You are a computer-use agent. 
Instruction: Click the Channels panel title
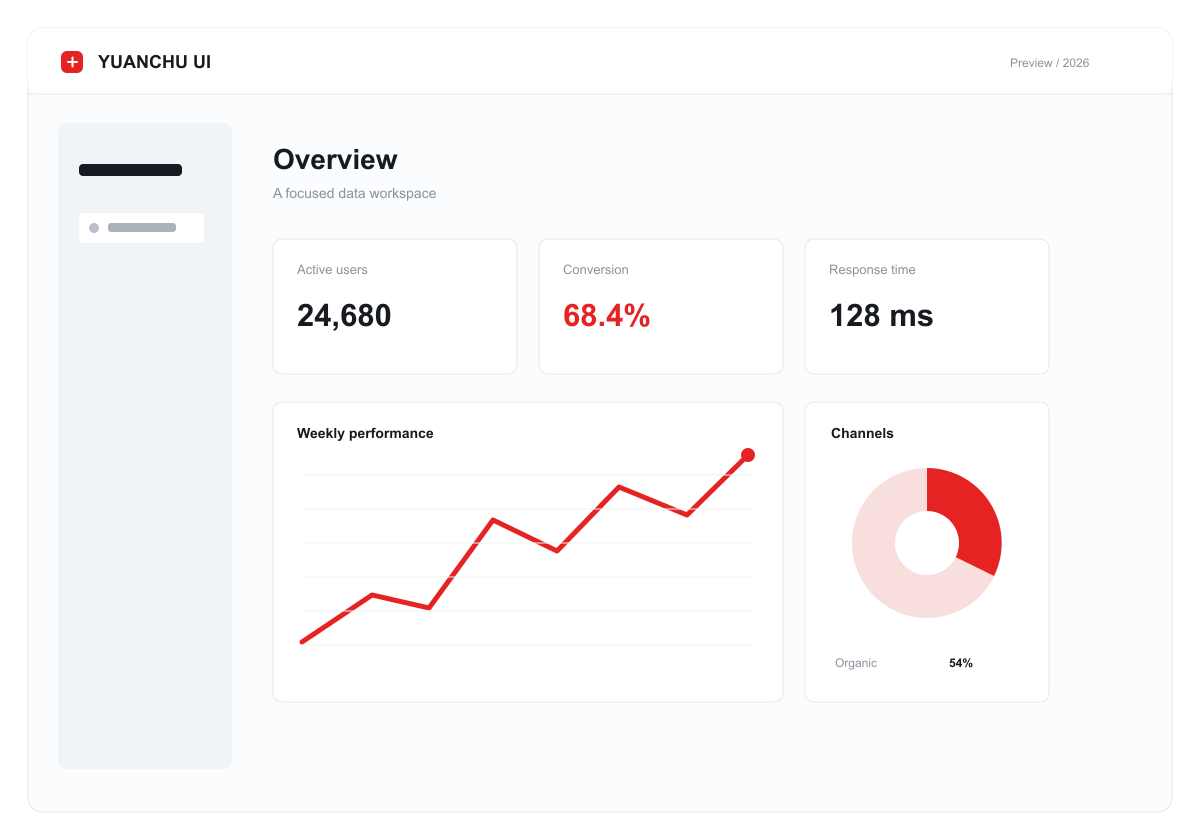click(x=862, y=433)
